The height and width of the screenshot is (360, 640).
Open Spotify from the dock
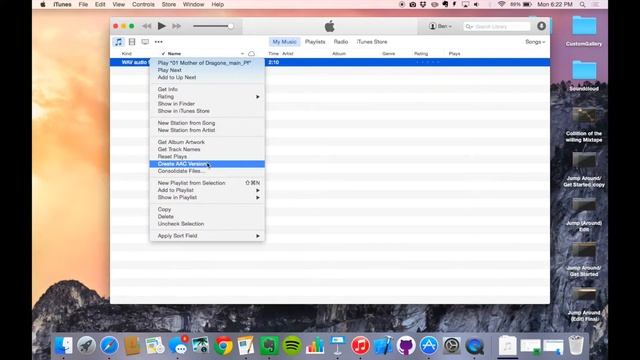click(292, 346)
